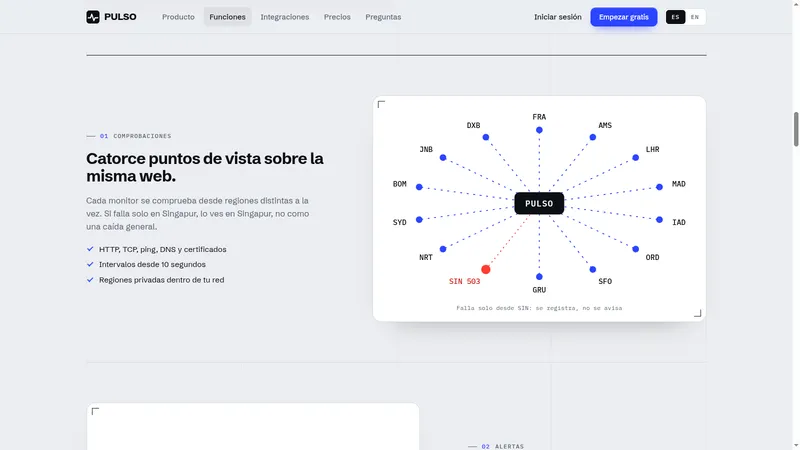Viewport: 800px width, 450px height.
Task: Go to Integraciones section
Action: point(285,17)
